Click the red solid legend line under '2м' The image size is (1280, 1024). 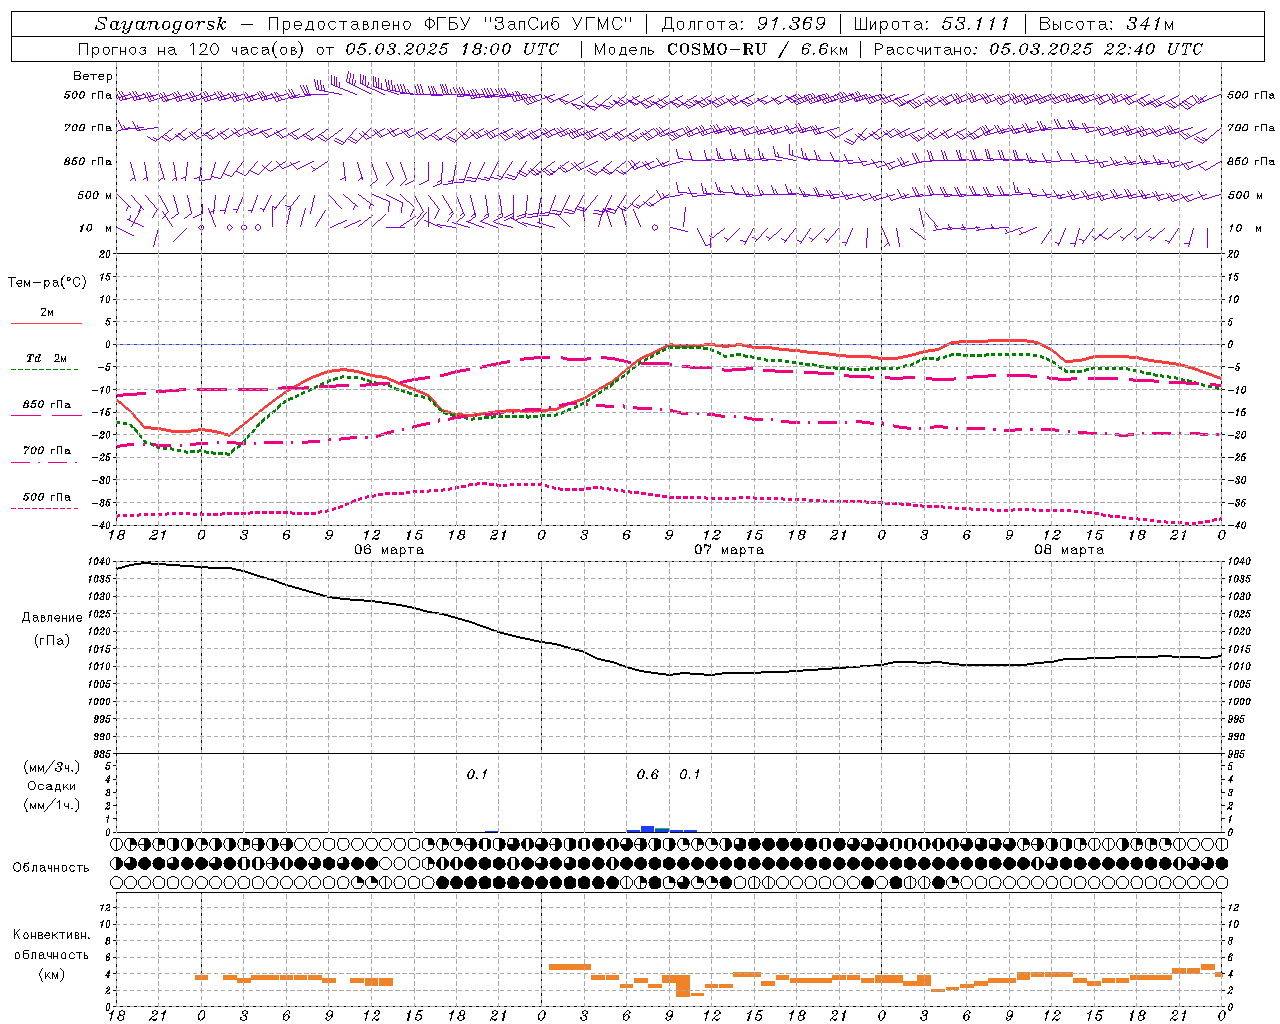point(46,323)
